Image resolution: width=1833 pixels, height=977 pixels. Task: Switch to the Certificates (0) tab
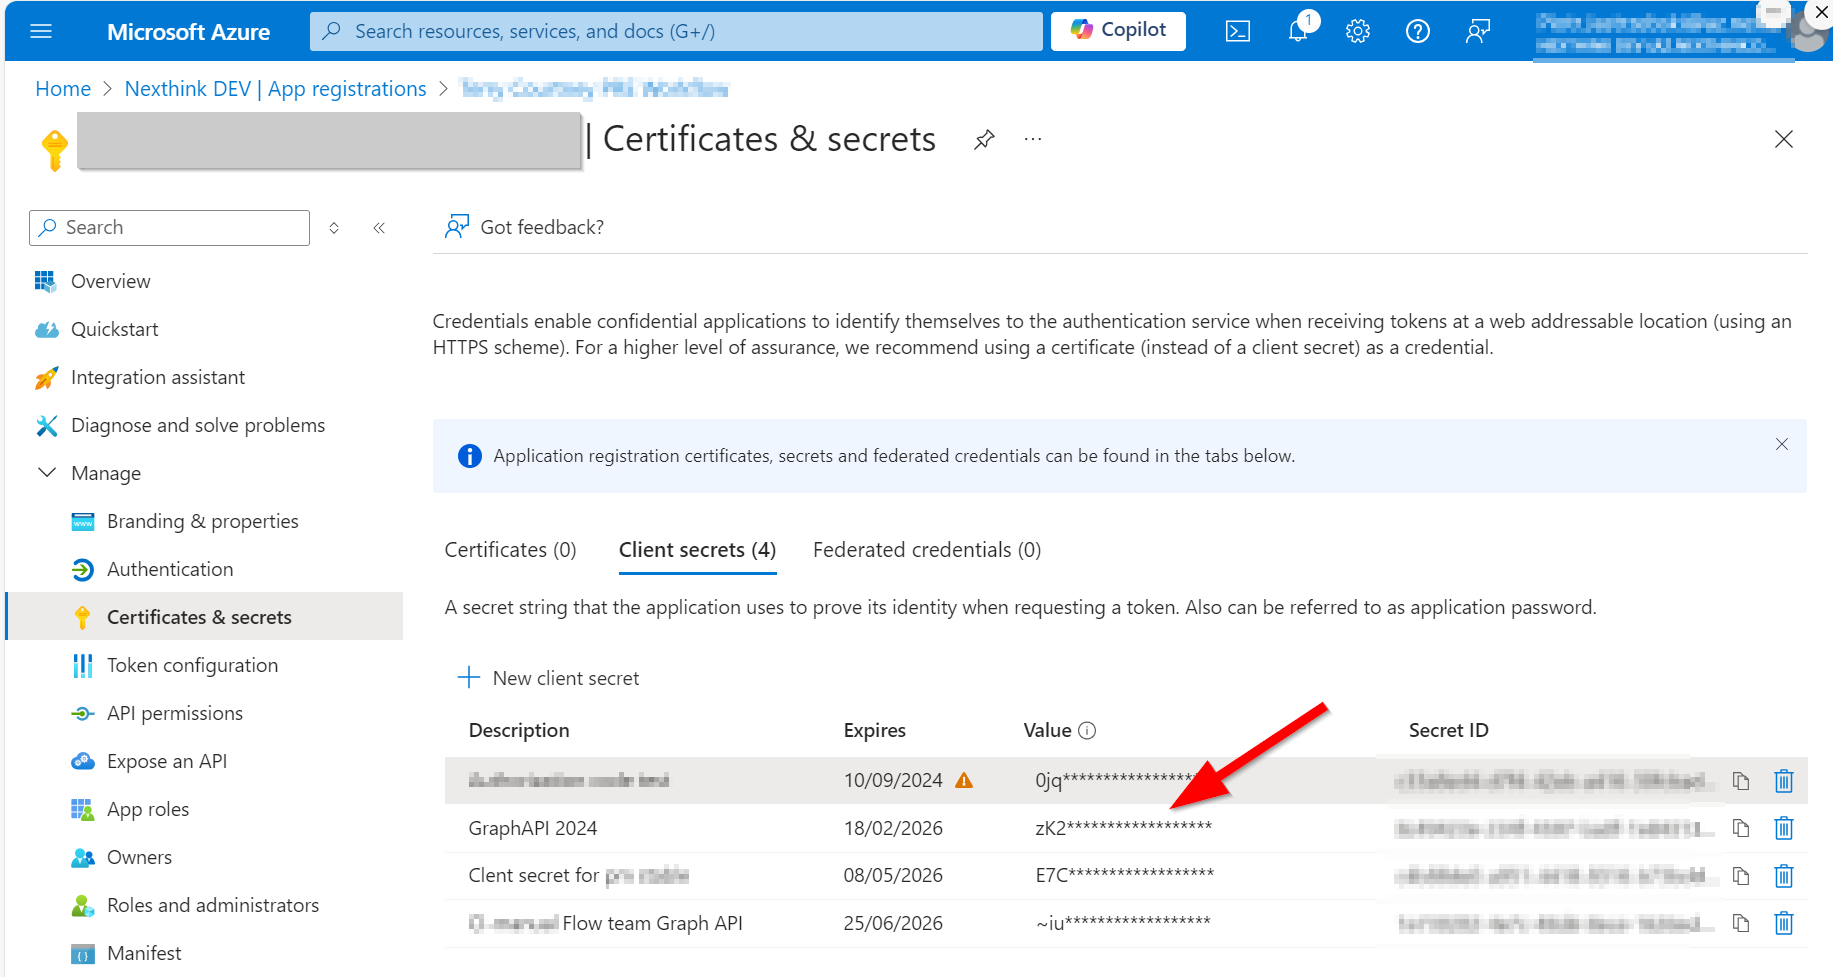tap(510, 550)
